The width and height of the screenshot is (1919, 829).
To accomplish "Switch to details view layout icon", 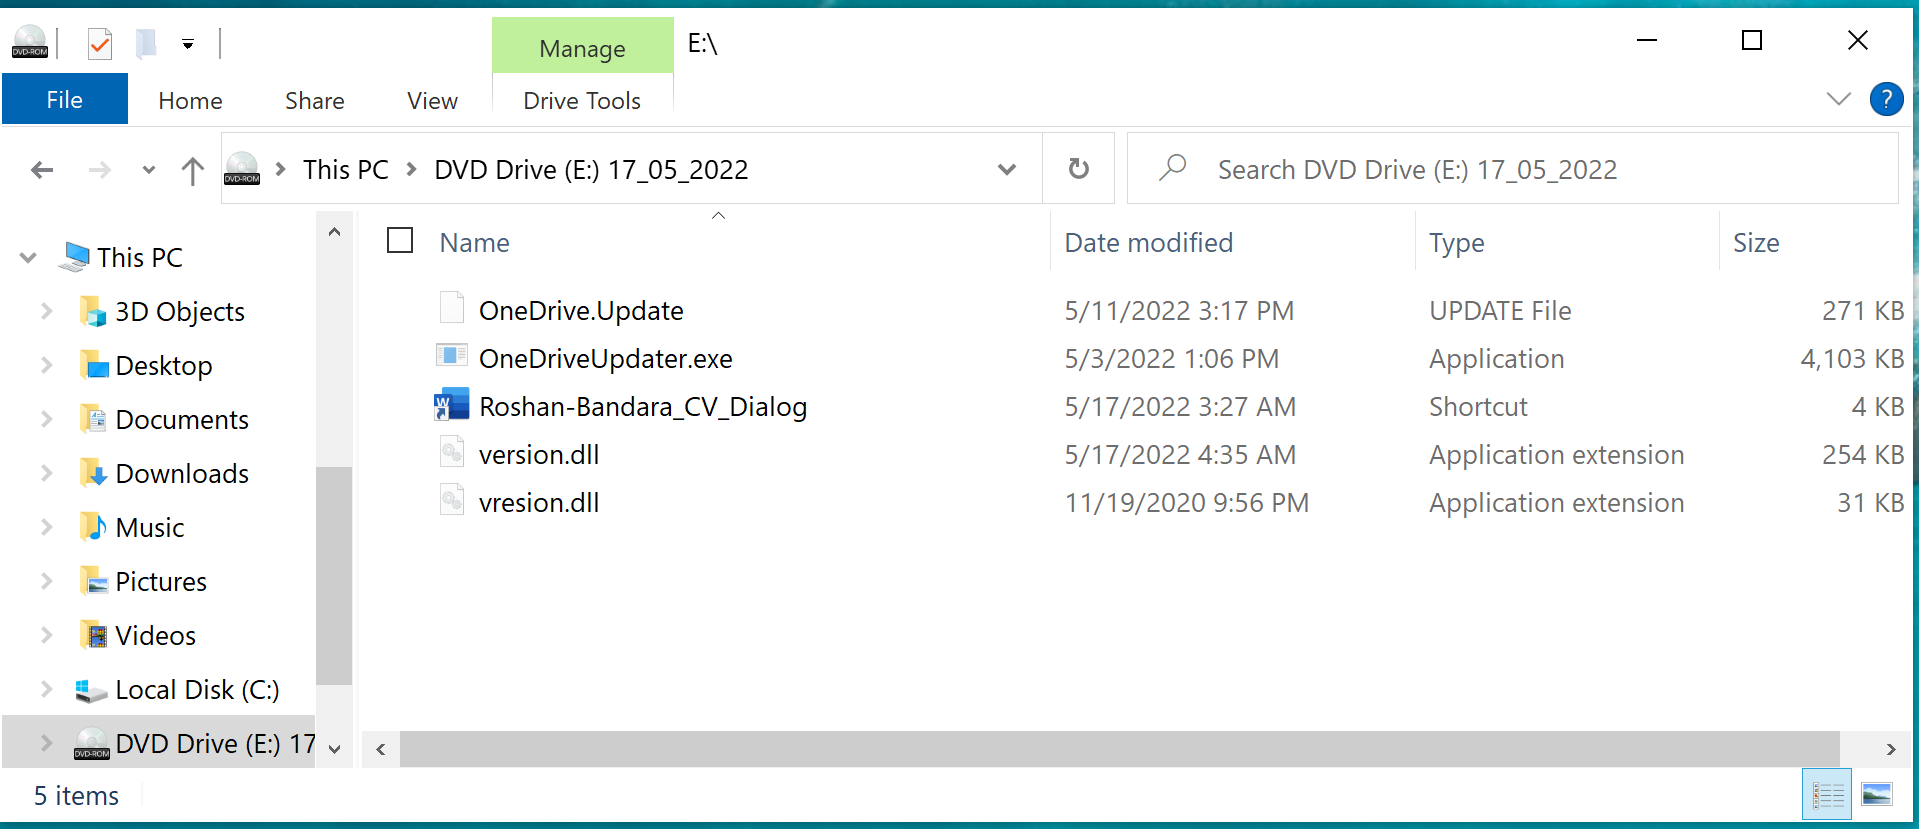I will pyautogui.click(x=1827, y=795).
